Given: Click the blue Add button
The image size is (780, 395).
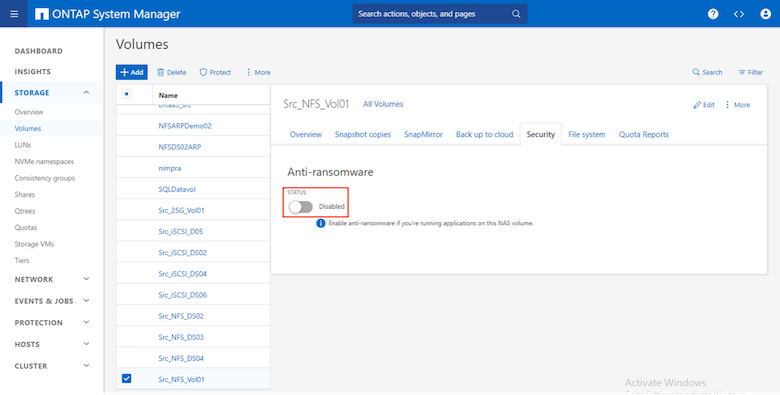Looking at the screenshot, I should point(132,72).
